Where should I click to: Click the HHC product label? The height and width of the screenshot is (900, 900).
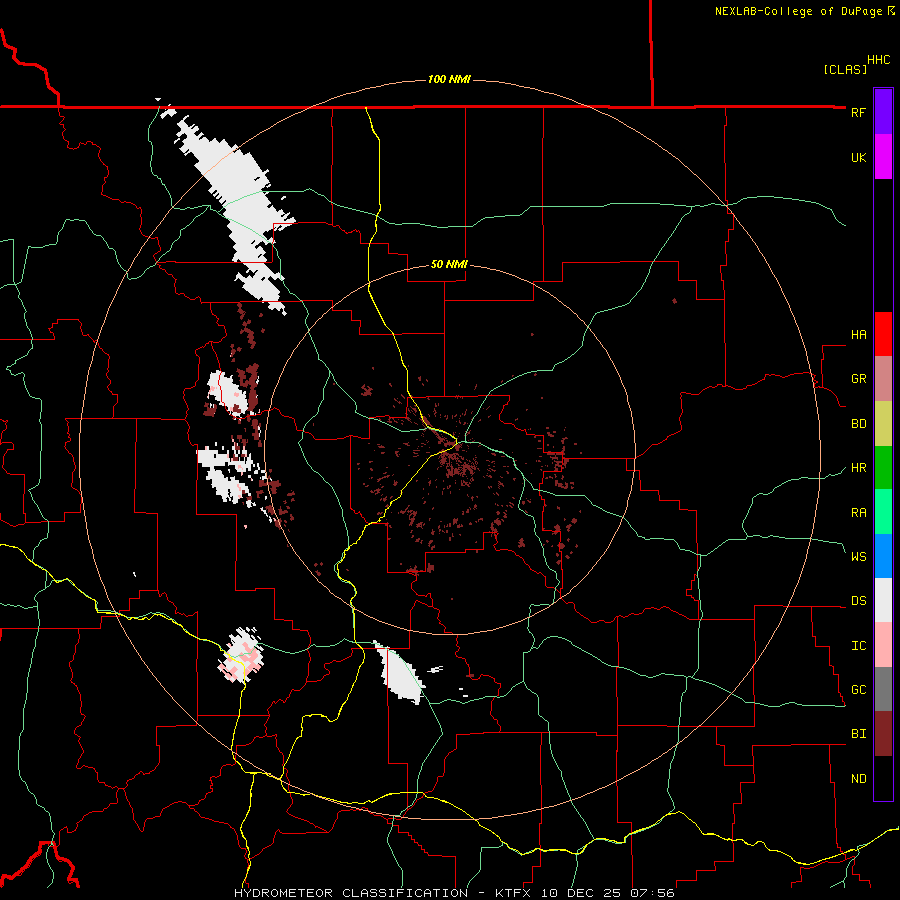click(878, 60)
